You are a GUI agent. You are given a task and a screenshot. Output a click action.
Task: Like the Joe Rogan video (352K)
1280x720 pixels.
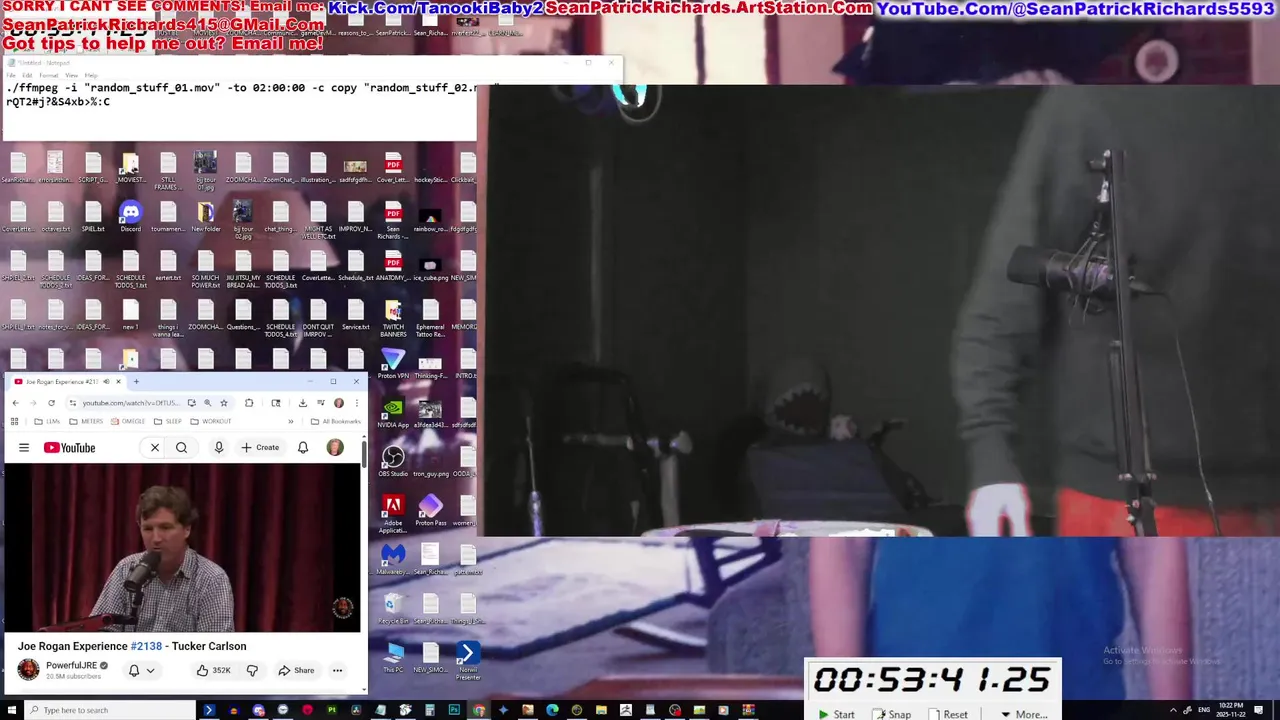[213, 670]
